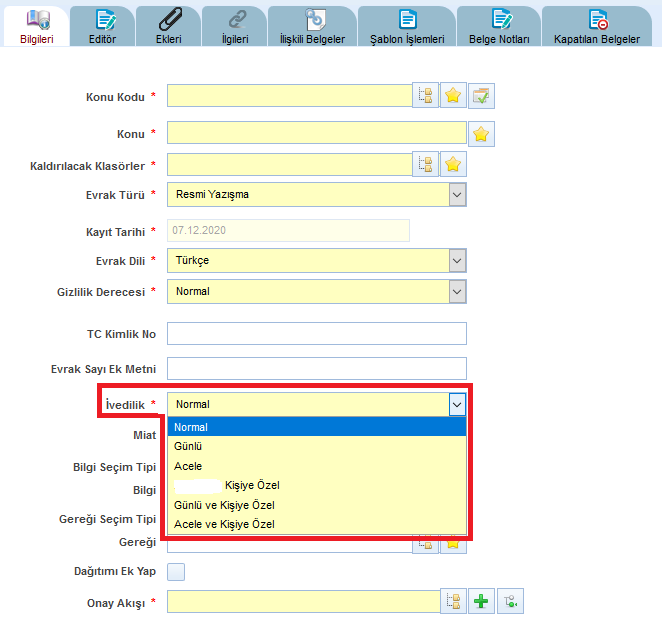Expand the Gizlilik Derecesi dropdown
The height and width of the screenshot is (638, 662).
tap(457, 292)
